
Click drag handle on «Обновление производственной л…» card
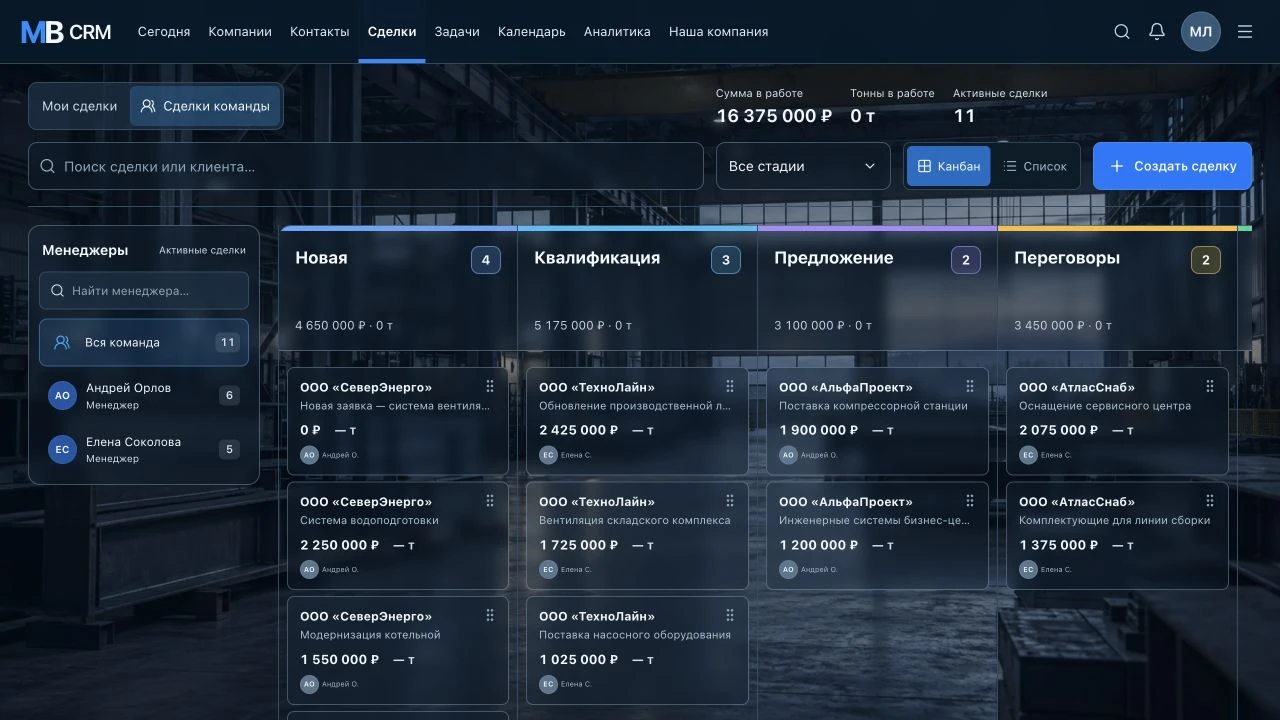730,386
